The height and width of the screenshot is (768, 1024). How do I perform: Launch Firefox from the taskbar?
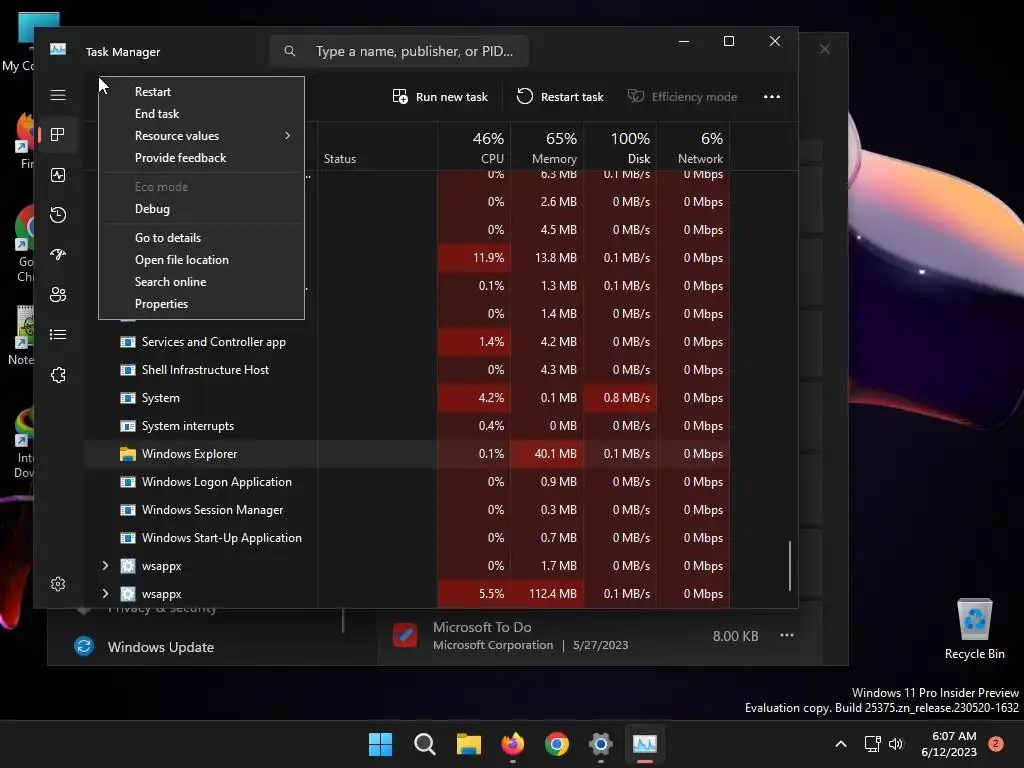[513, 744]
